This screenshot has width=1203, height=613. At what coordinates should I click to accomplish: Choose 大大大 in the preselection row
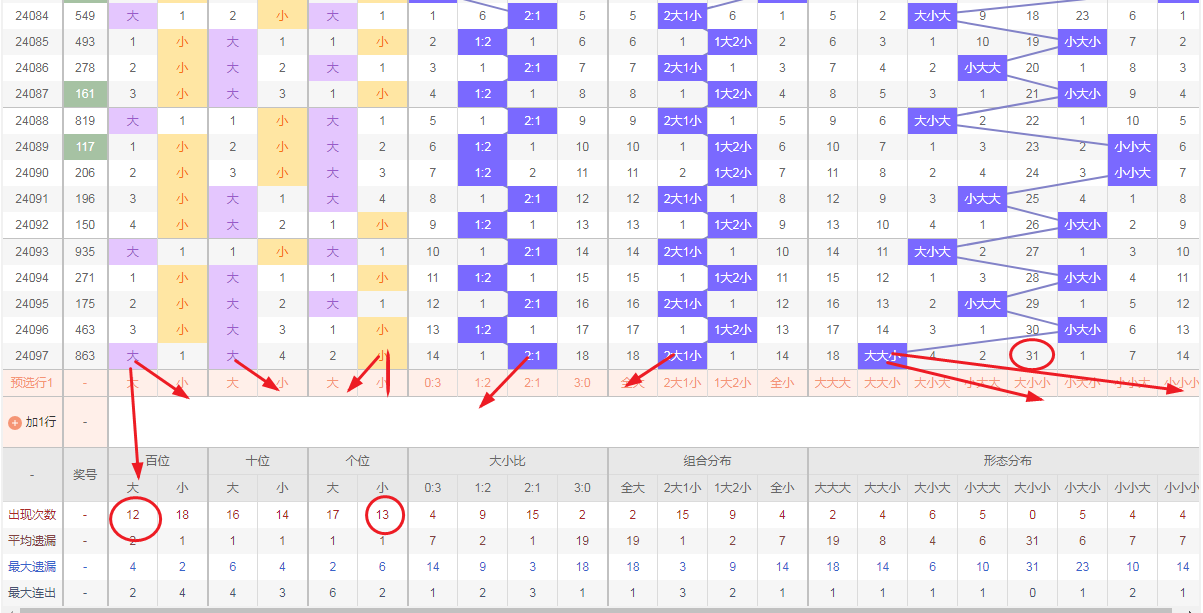(x=832, y=382)
